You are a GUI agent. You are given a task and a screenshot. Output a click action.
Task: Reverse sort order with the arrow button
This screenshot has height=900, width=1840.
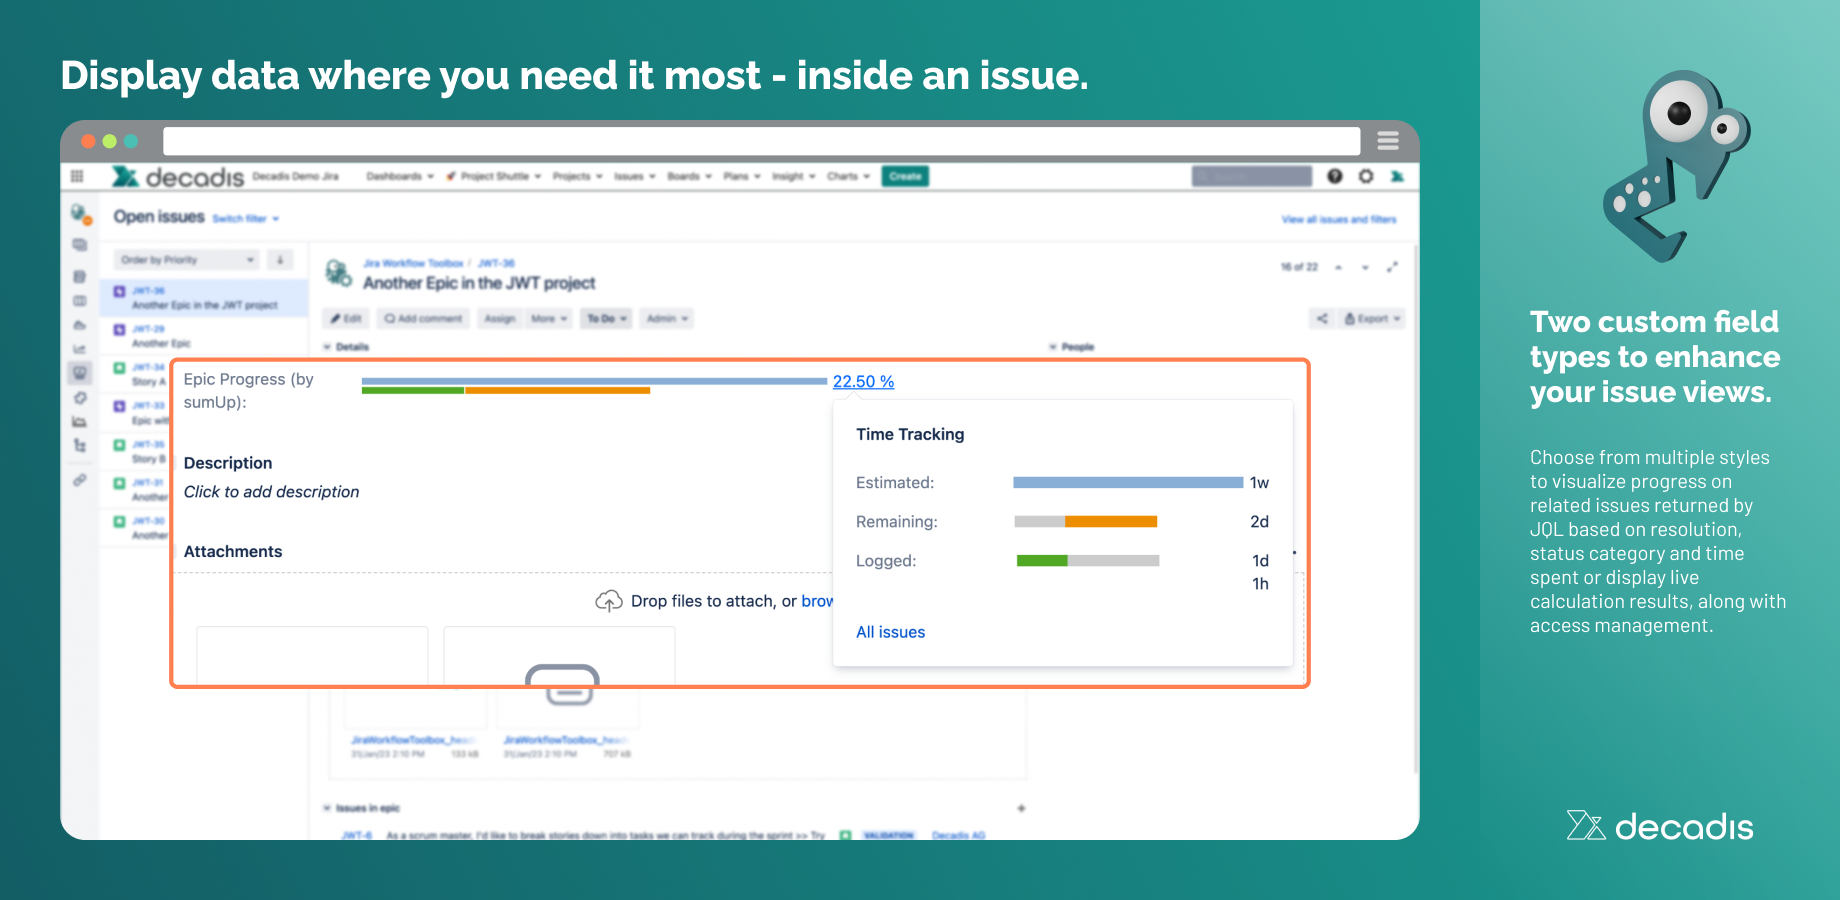[280, 260]
